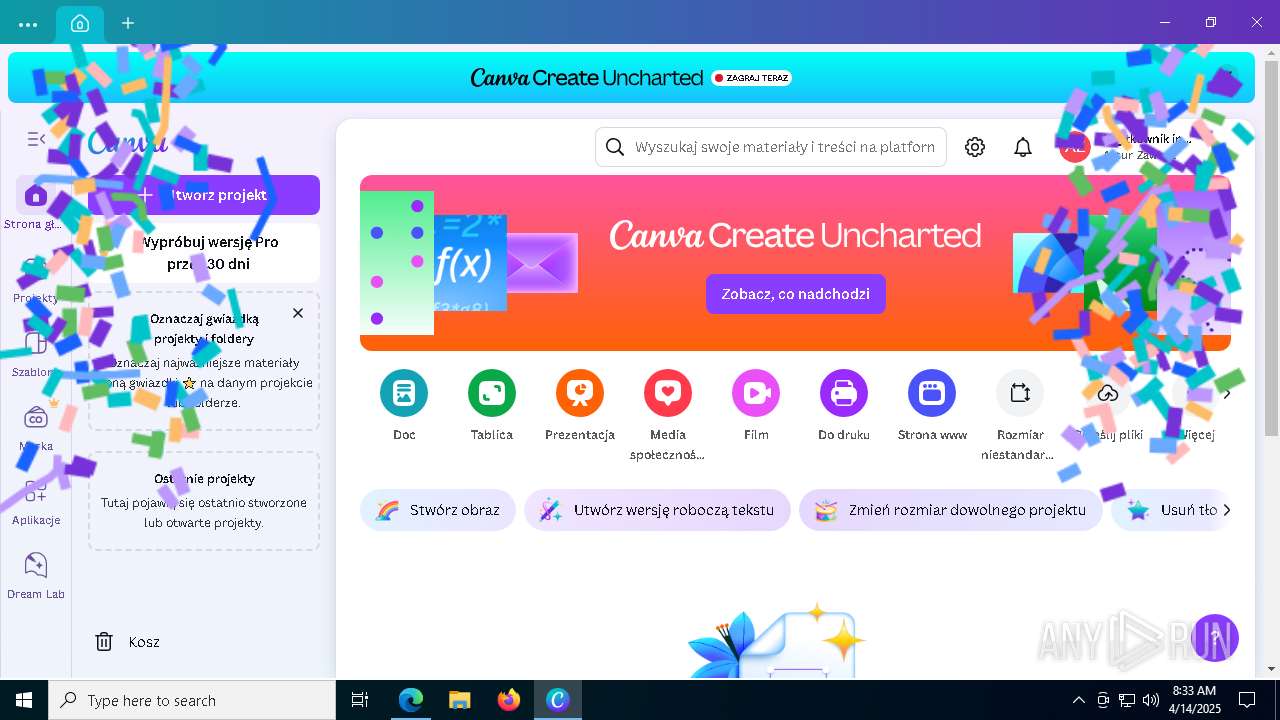1280x720 pixels.
Task: Focus the search materials input field
Action: pos(771,147)
